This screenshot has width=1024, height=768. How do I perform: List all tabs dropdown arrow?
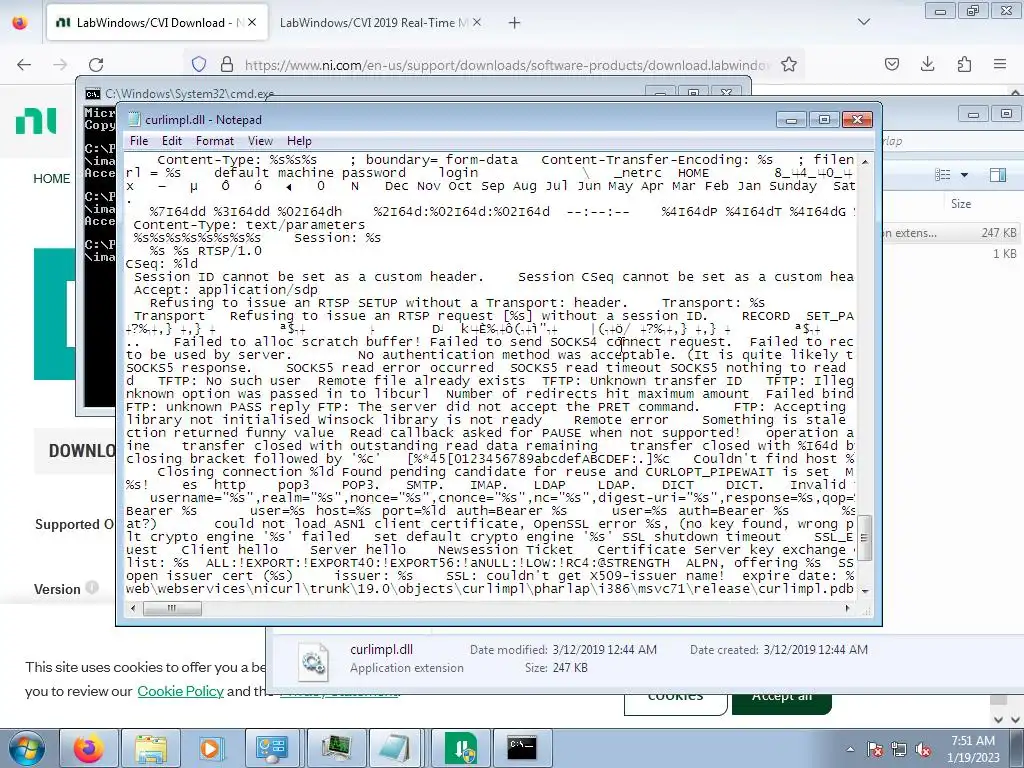click(864, 22)
